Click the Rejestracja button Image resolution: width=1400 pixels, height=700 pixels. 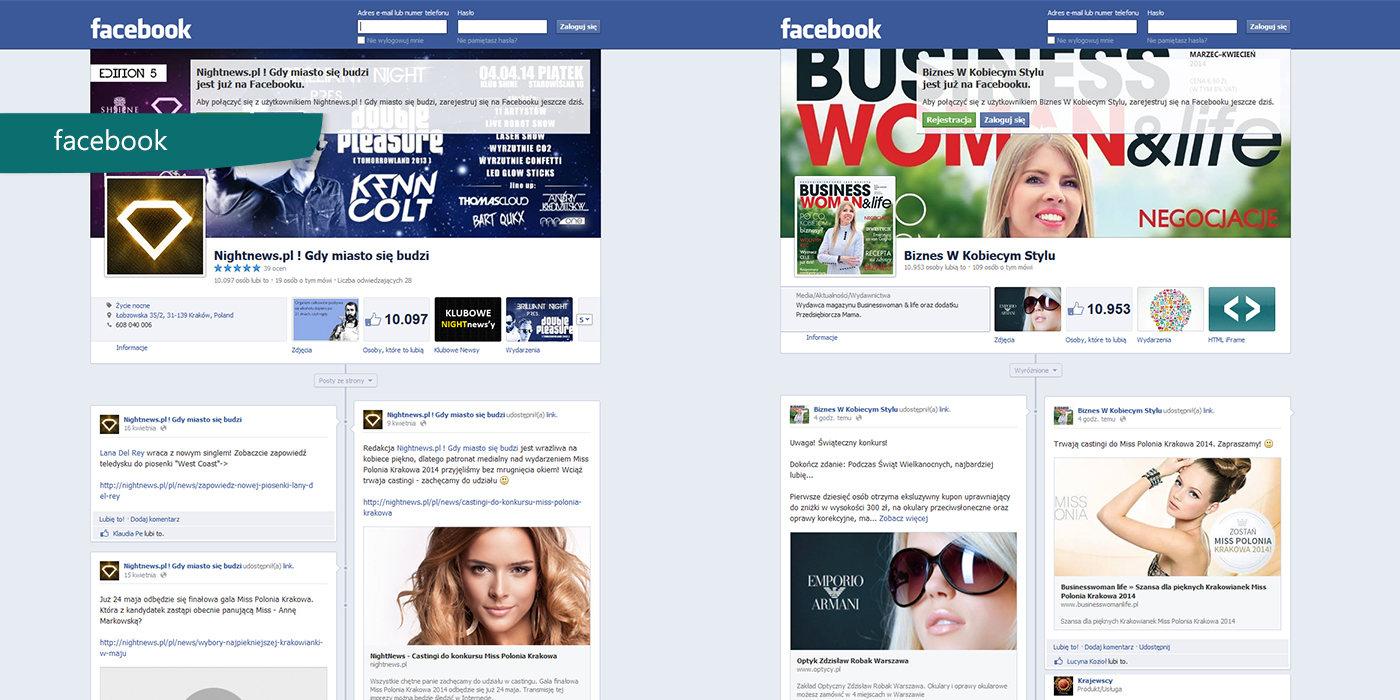click(949, 120)
